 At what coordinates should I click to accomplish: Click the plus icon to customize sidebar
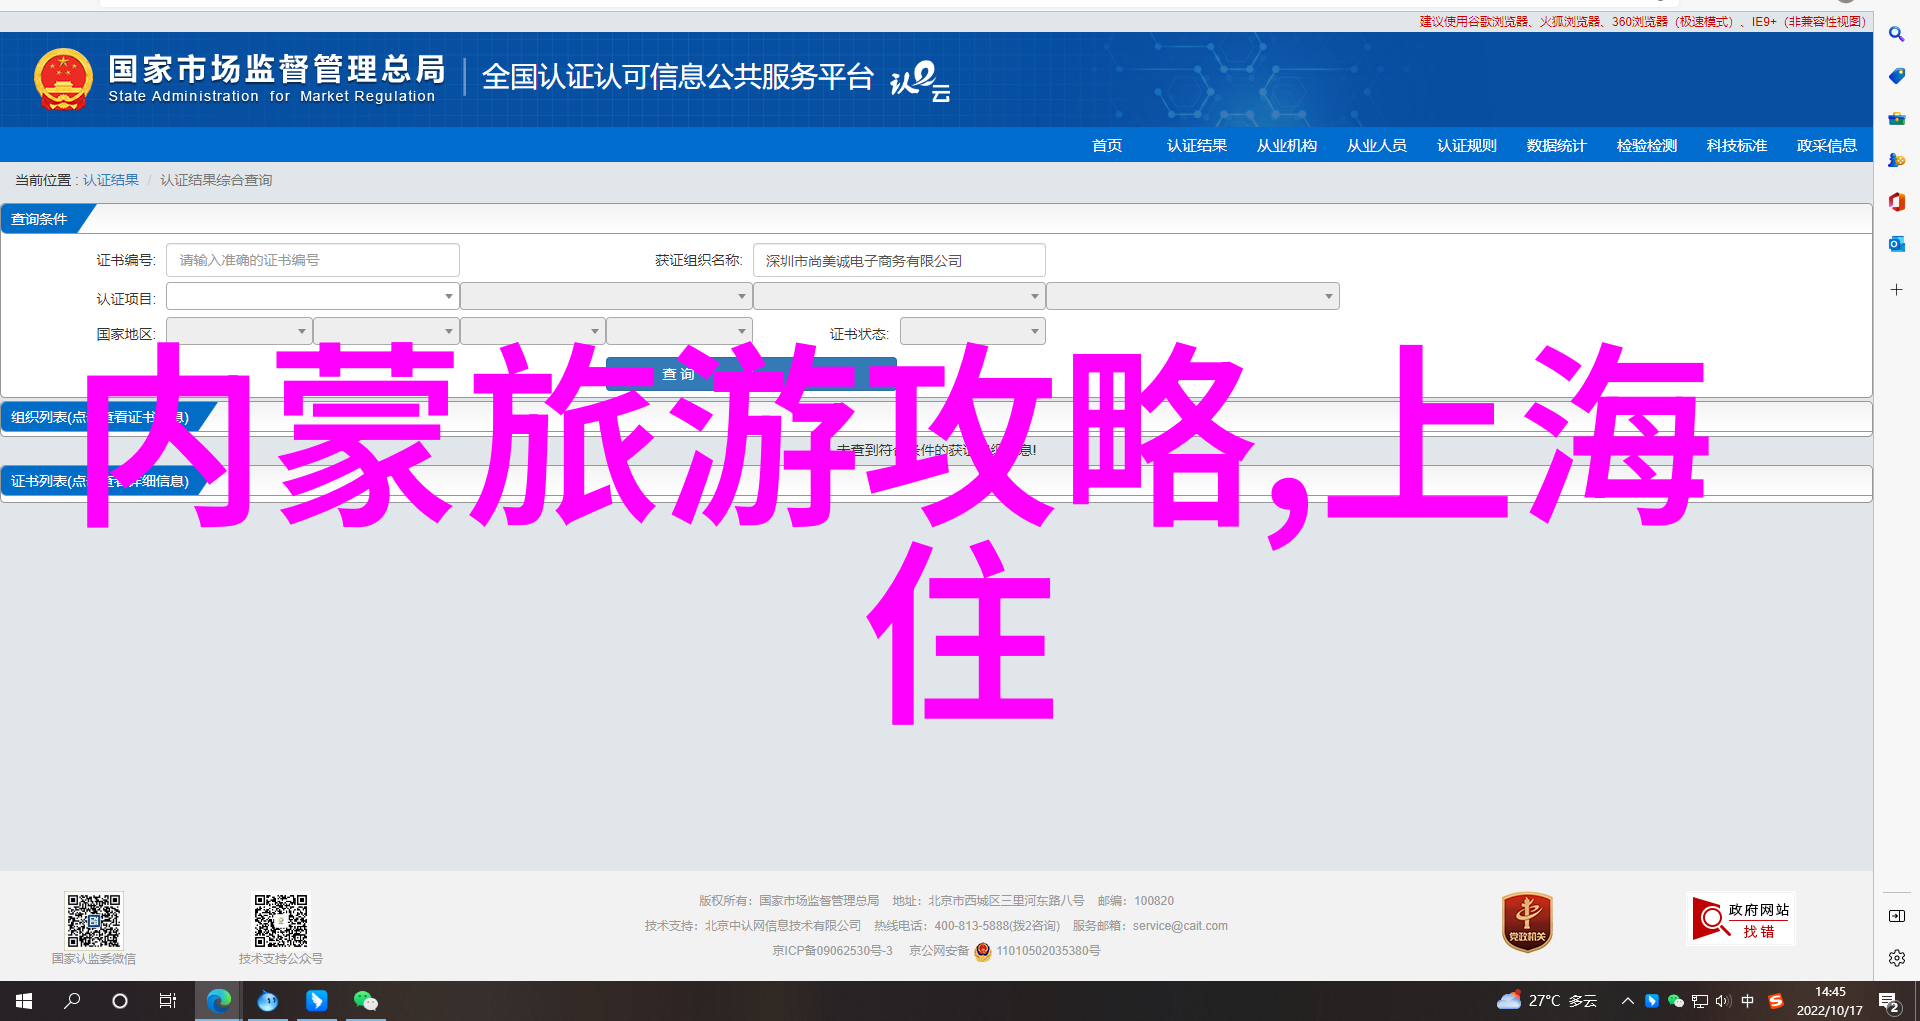point(1896,290)
